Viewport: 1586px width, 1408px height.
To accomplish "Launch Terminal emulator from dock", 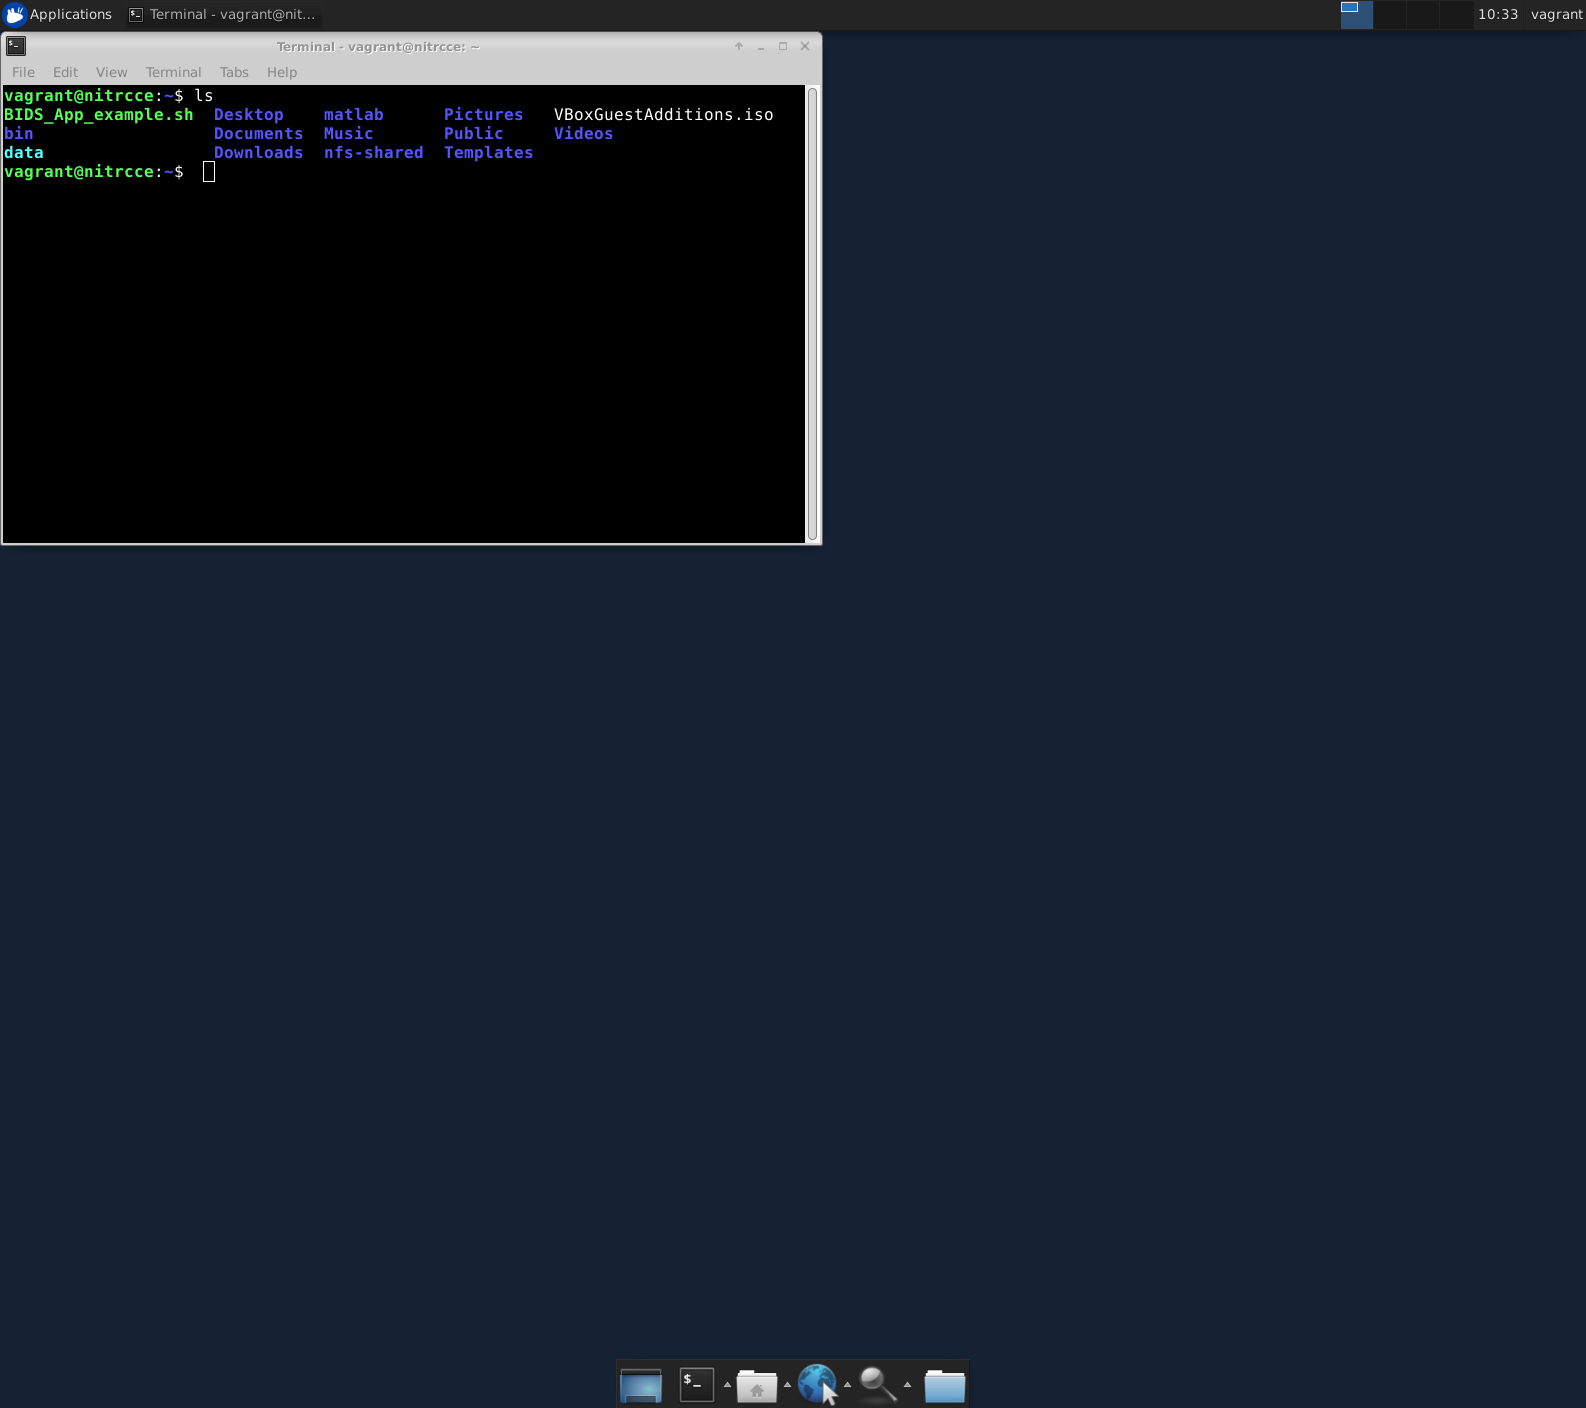I will 697,1385.
